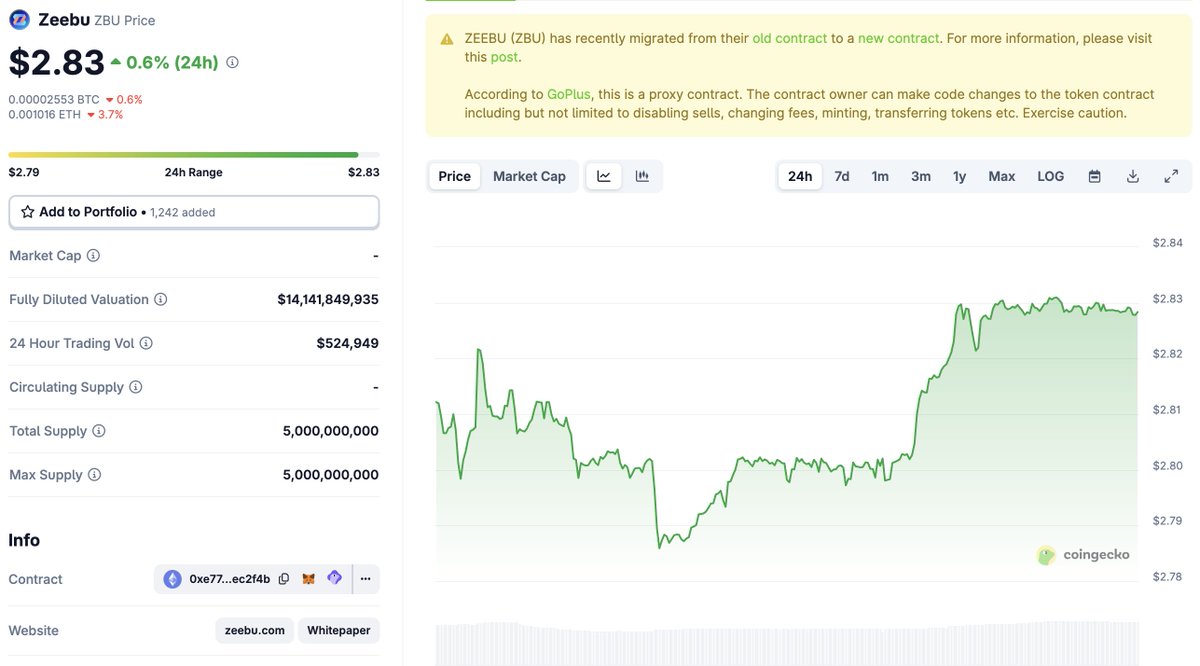Click the $2.79 range low label
Viewport: 1200px width, 666px height.
[24, 172]
